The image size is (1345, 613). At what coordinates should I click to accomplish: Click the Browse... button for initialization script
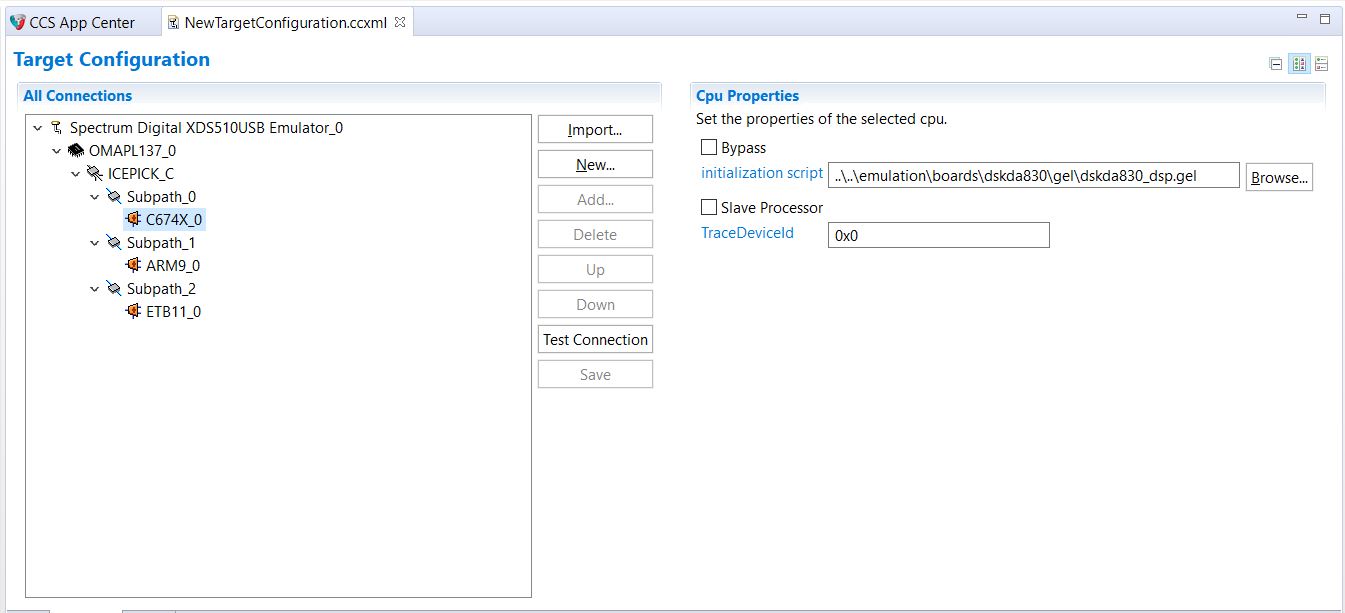pyautogui.click(x=1279, y=177)
